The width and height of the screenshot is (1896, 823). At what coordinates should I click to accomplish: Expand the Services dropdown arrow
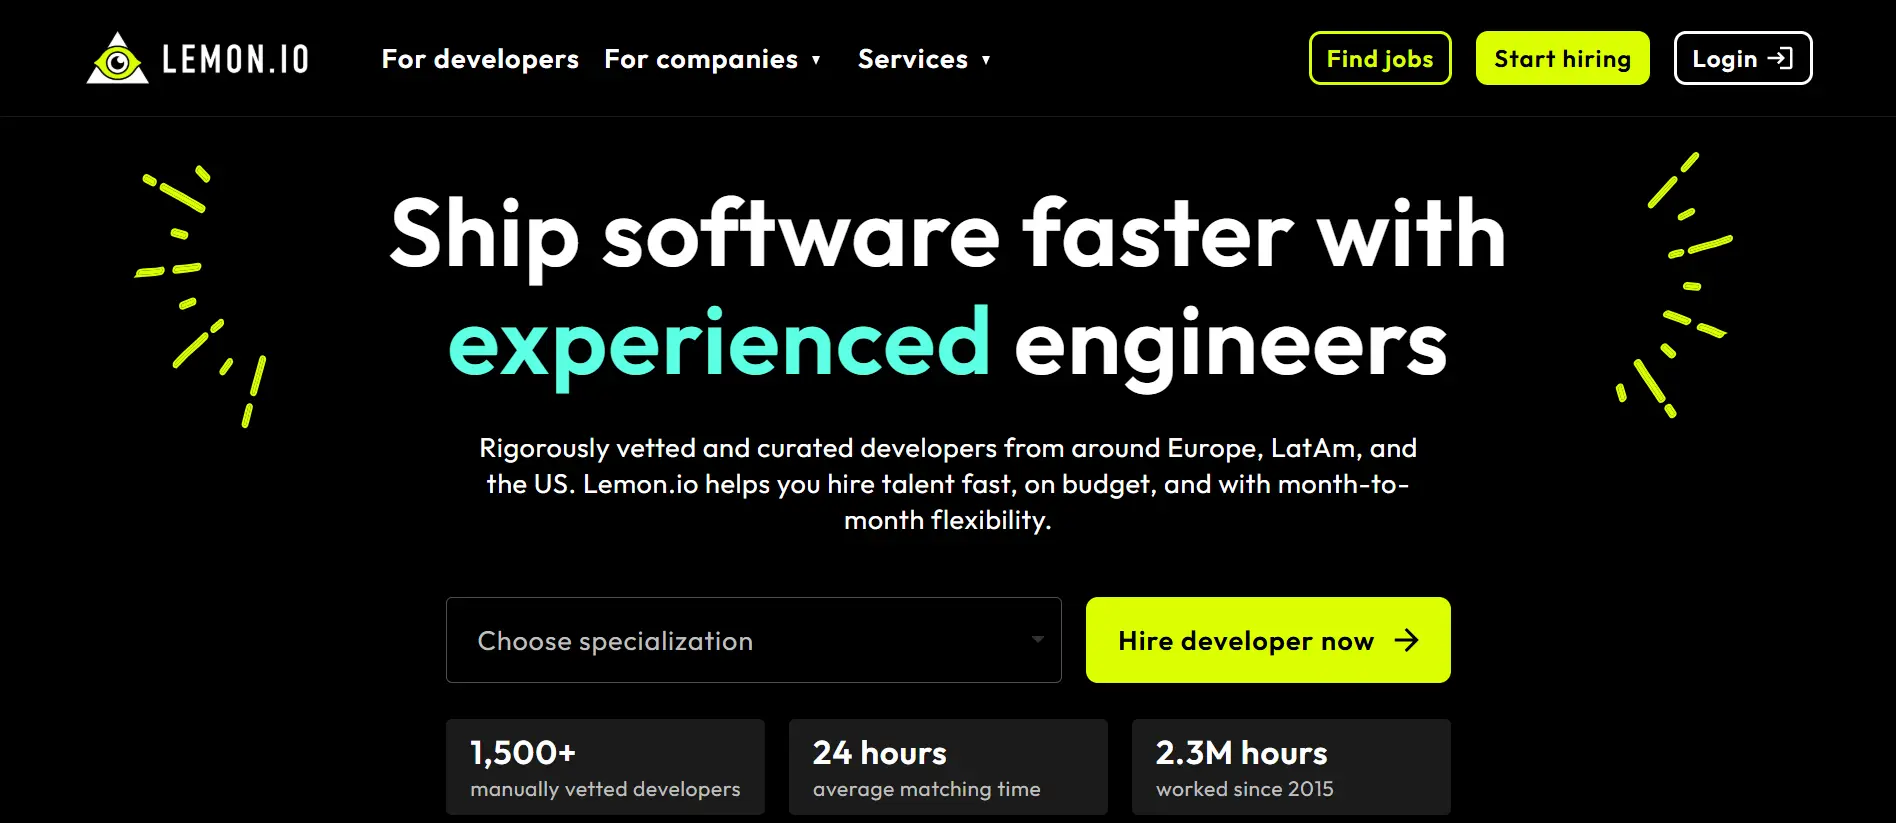(x=986, y=60)
